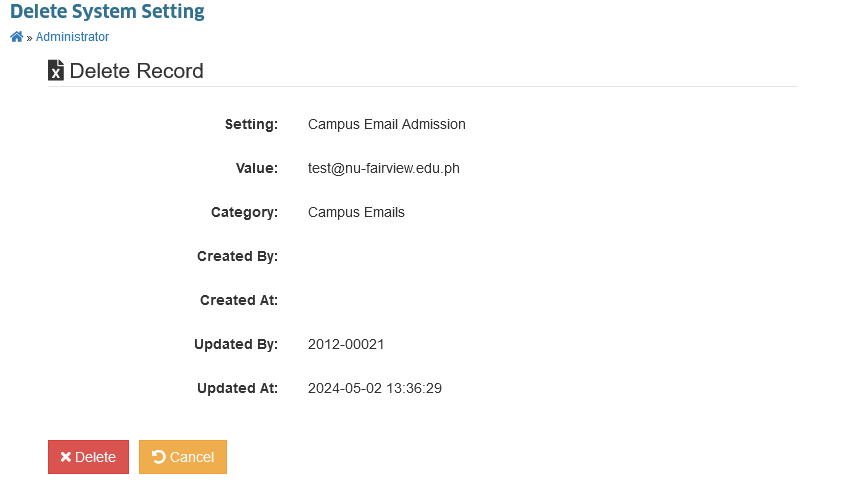Go to the home page via house icon
This screenshot has width=846, height=482.
click(x=17, y=37)
